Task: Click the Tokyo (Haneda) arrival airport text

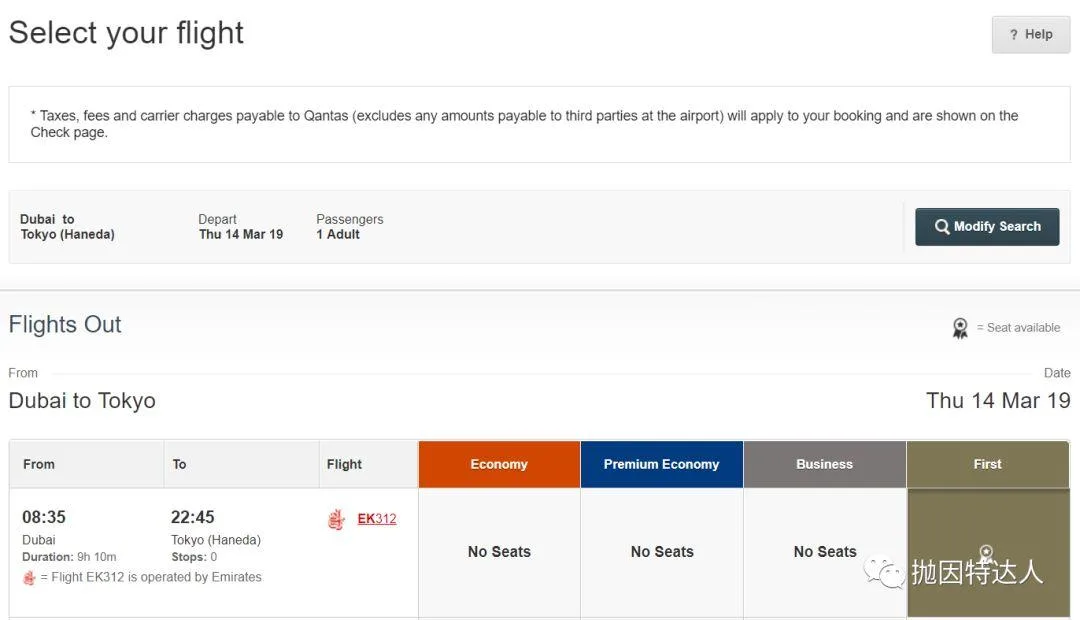Action: [x=216, y=540]
